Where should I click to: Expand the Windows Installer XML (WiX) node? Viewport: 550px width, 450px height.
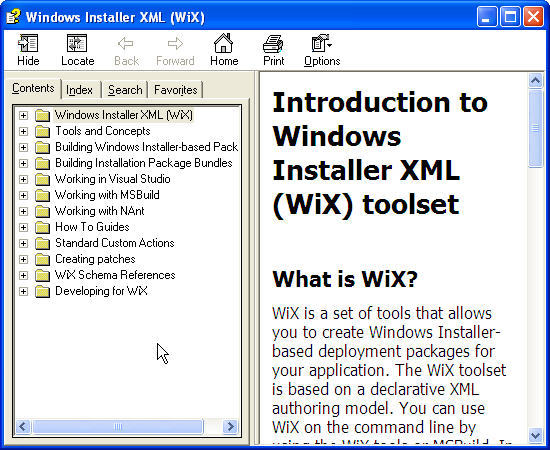[x=23, y=115]
